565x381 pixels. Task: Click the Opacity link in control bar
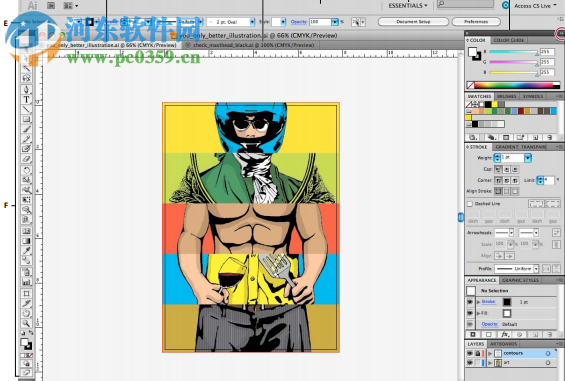[x=299, y=22]
